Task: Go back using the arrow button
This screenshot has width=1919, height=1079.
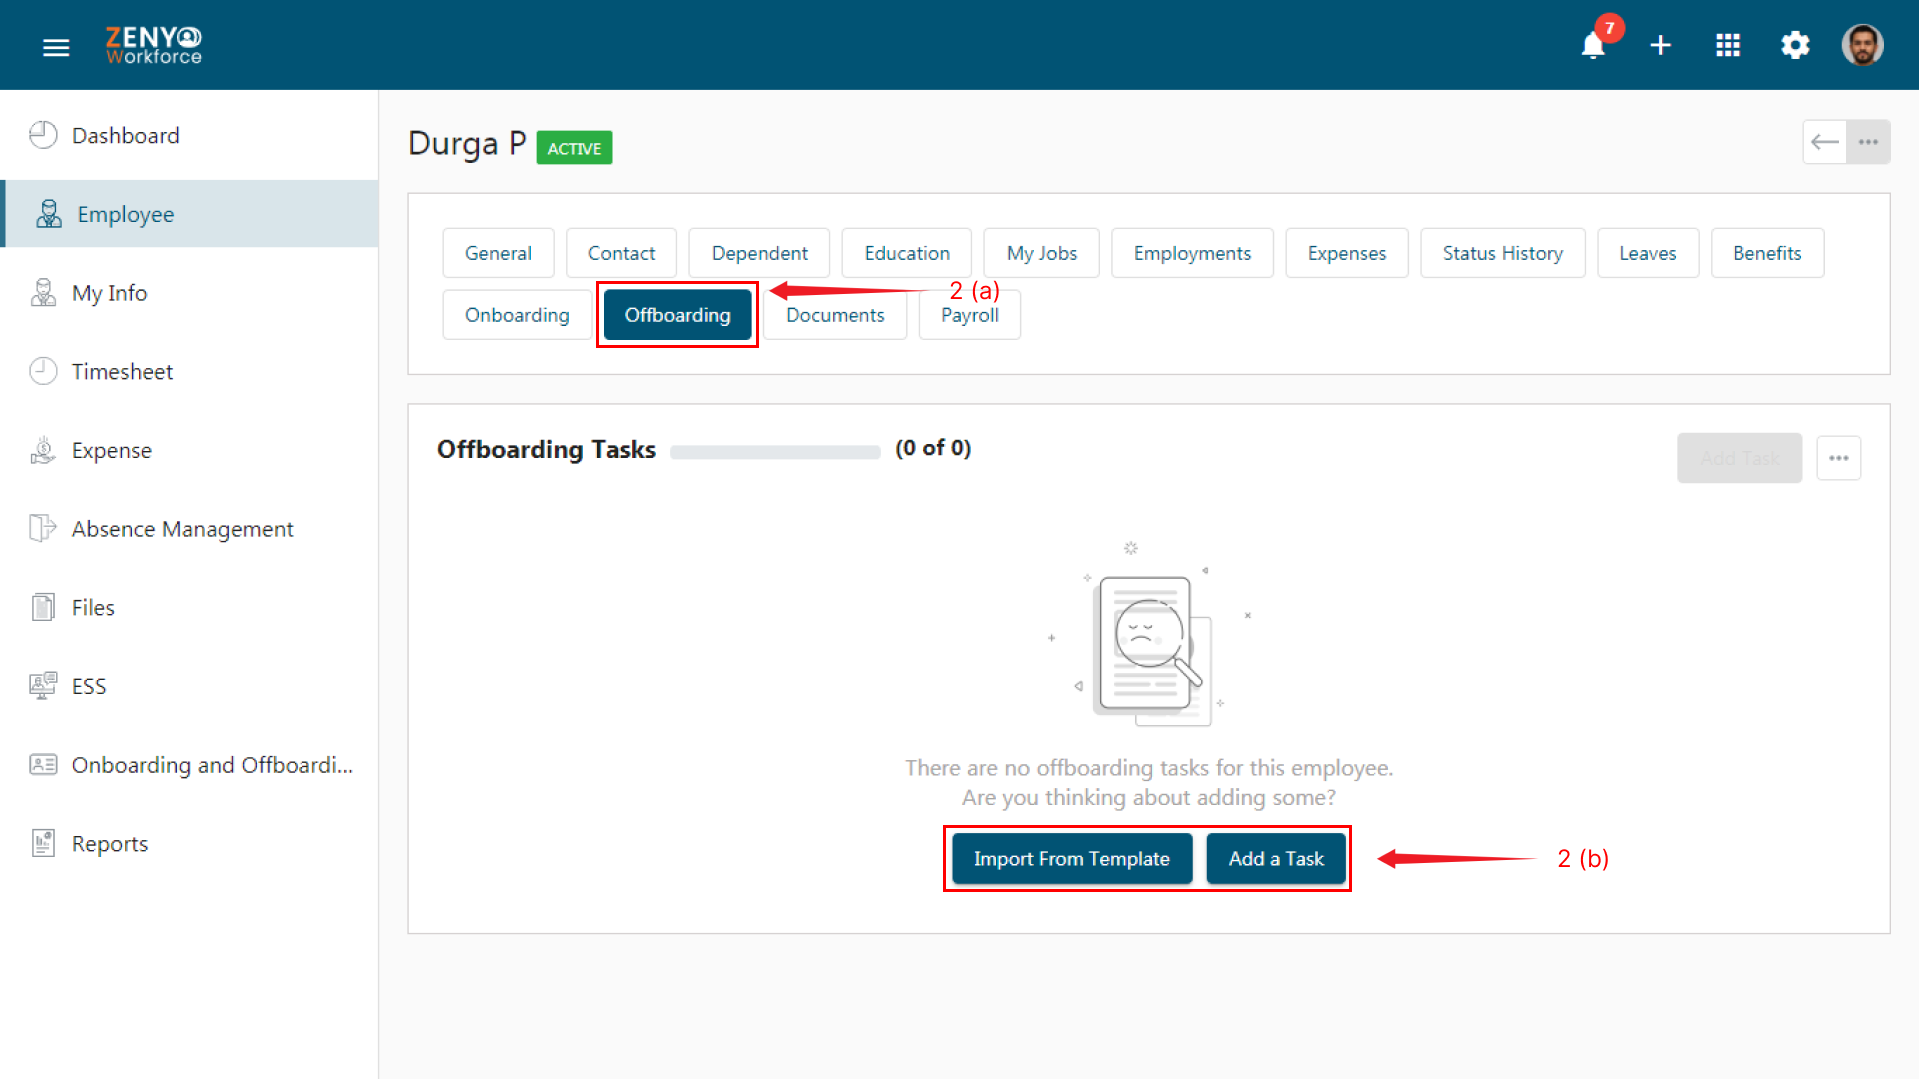Action: tap(1824, 142)
